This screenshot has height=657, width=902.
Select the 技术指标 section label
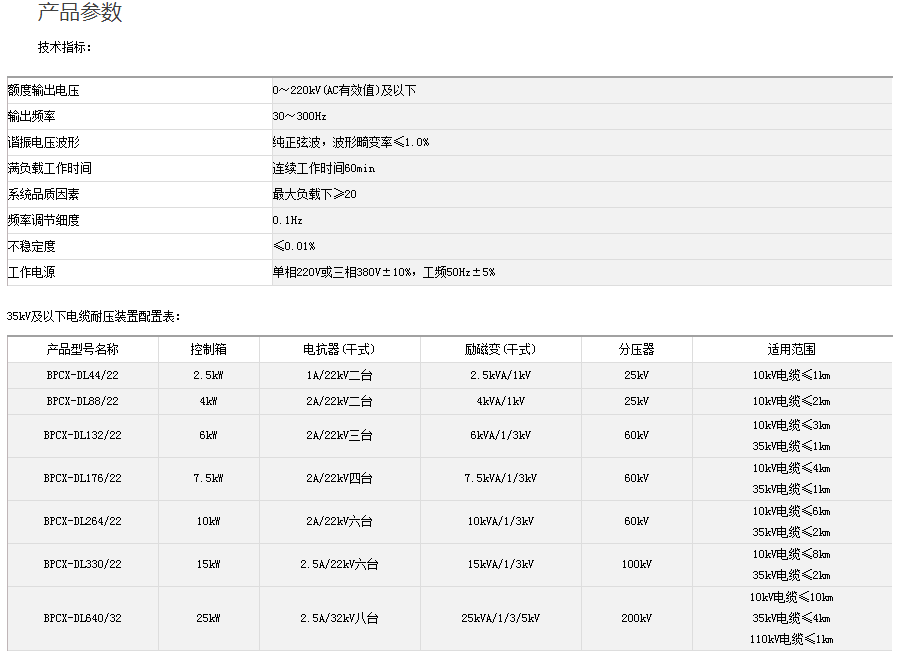[x=65, y=47]
